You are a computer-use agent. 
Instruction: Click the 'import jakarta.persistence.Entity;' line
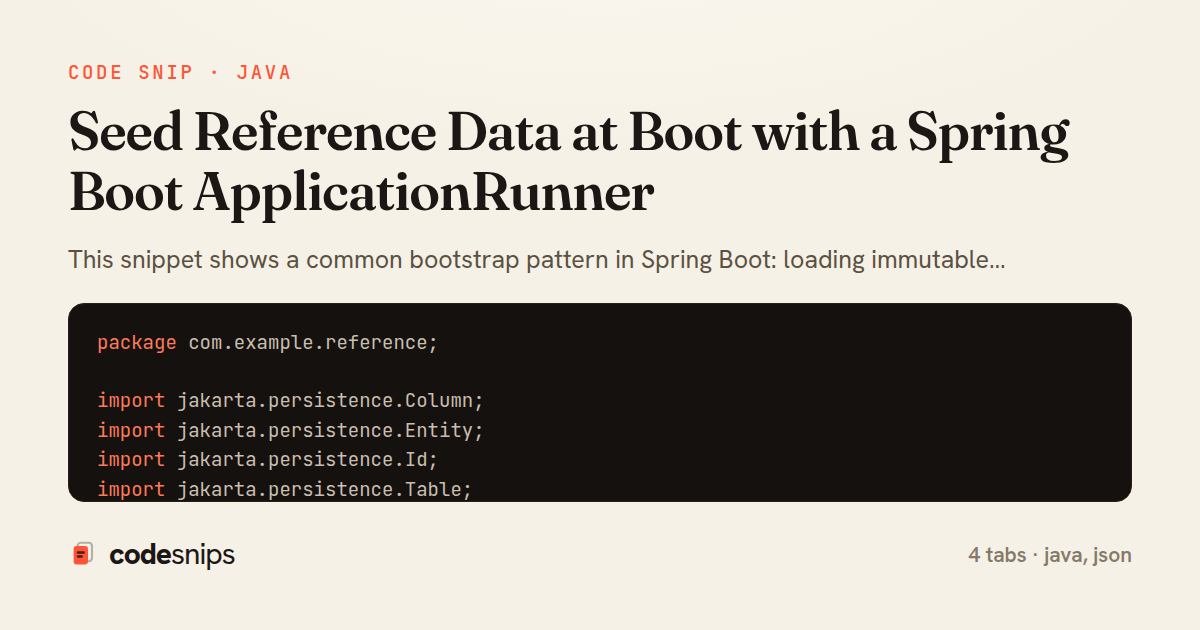point(291,430)
